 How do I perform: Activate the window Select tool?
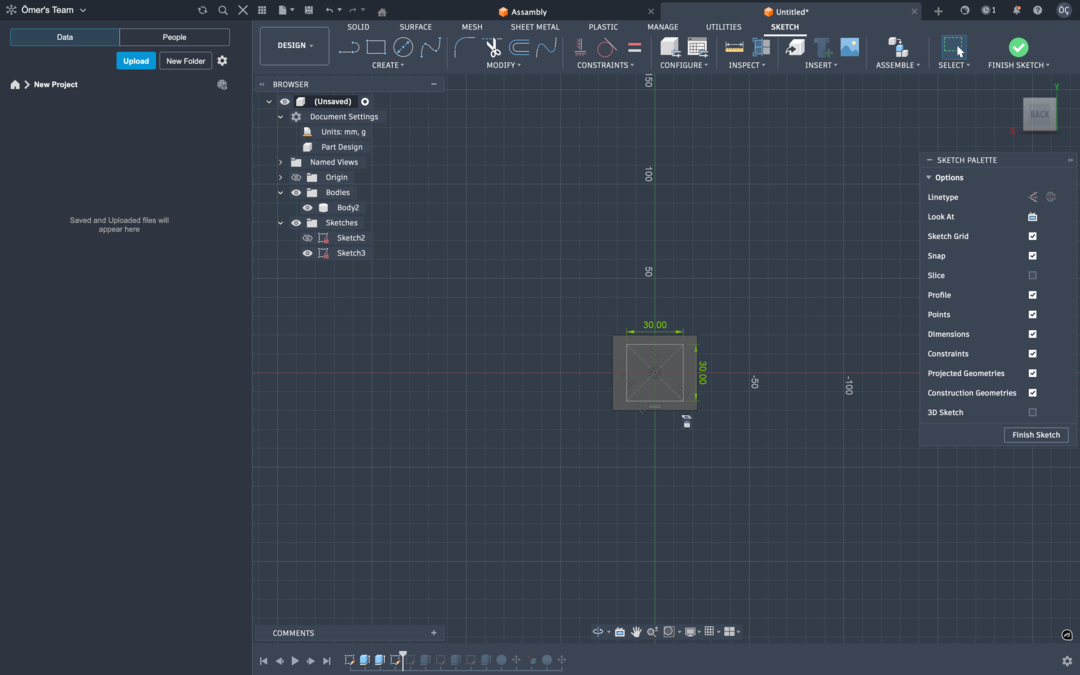(x=953, y=47)
